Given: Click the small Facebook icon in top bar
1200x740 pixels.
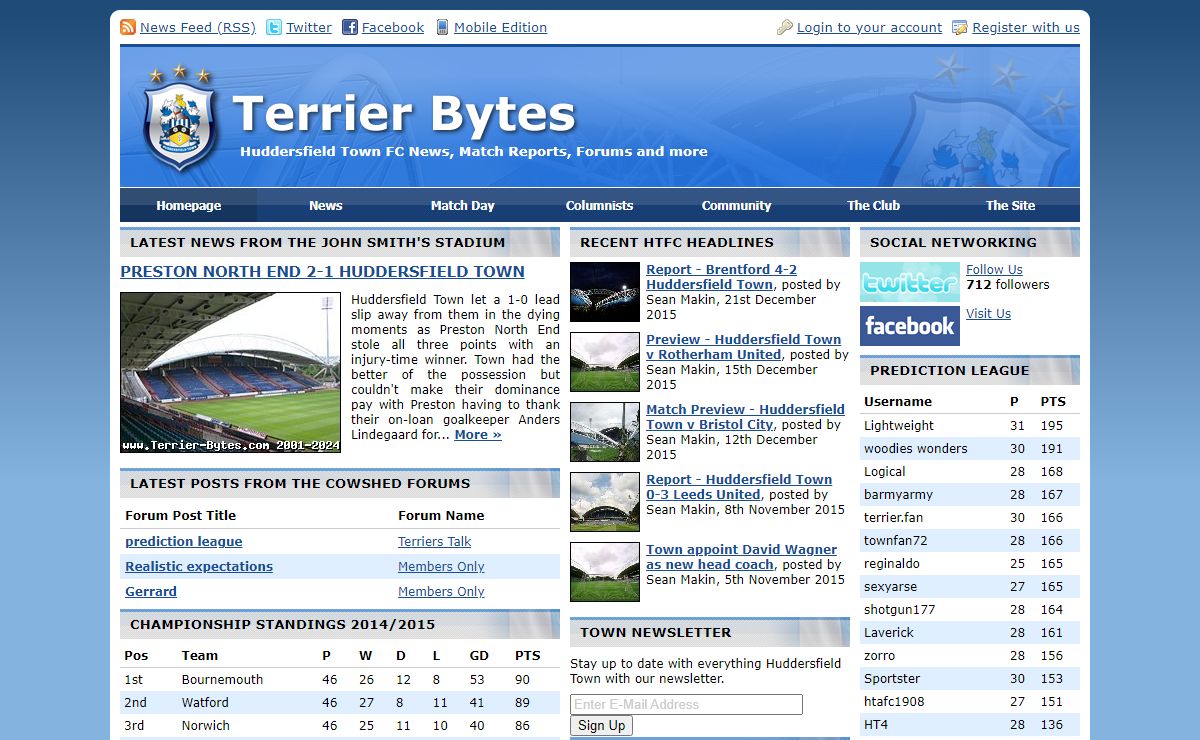Looking at the screenshot, I should tap(350, 27).
